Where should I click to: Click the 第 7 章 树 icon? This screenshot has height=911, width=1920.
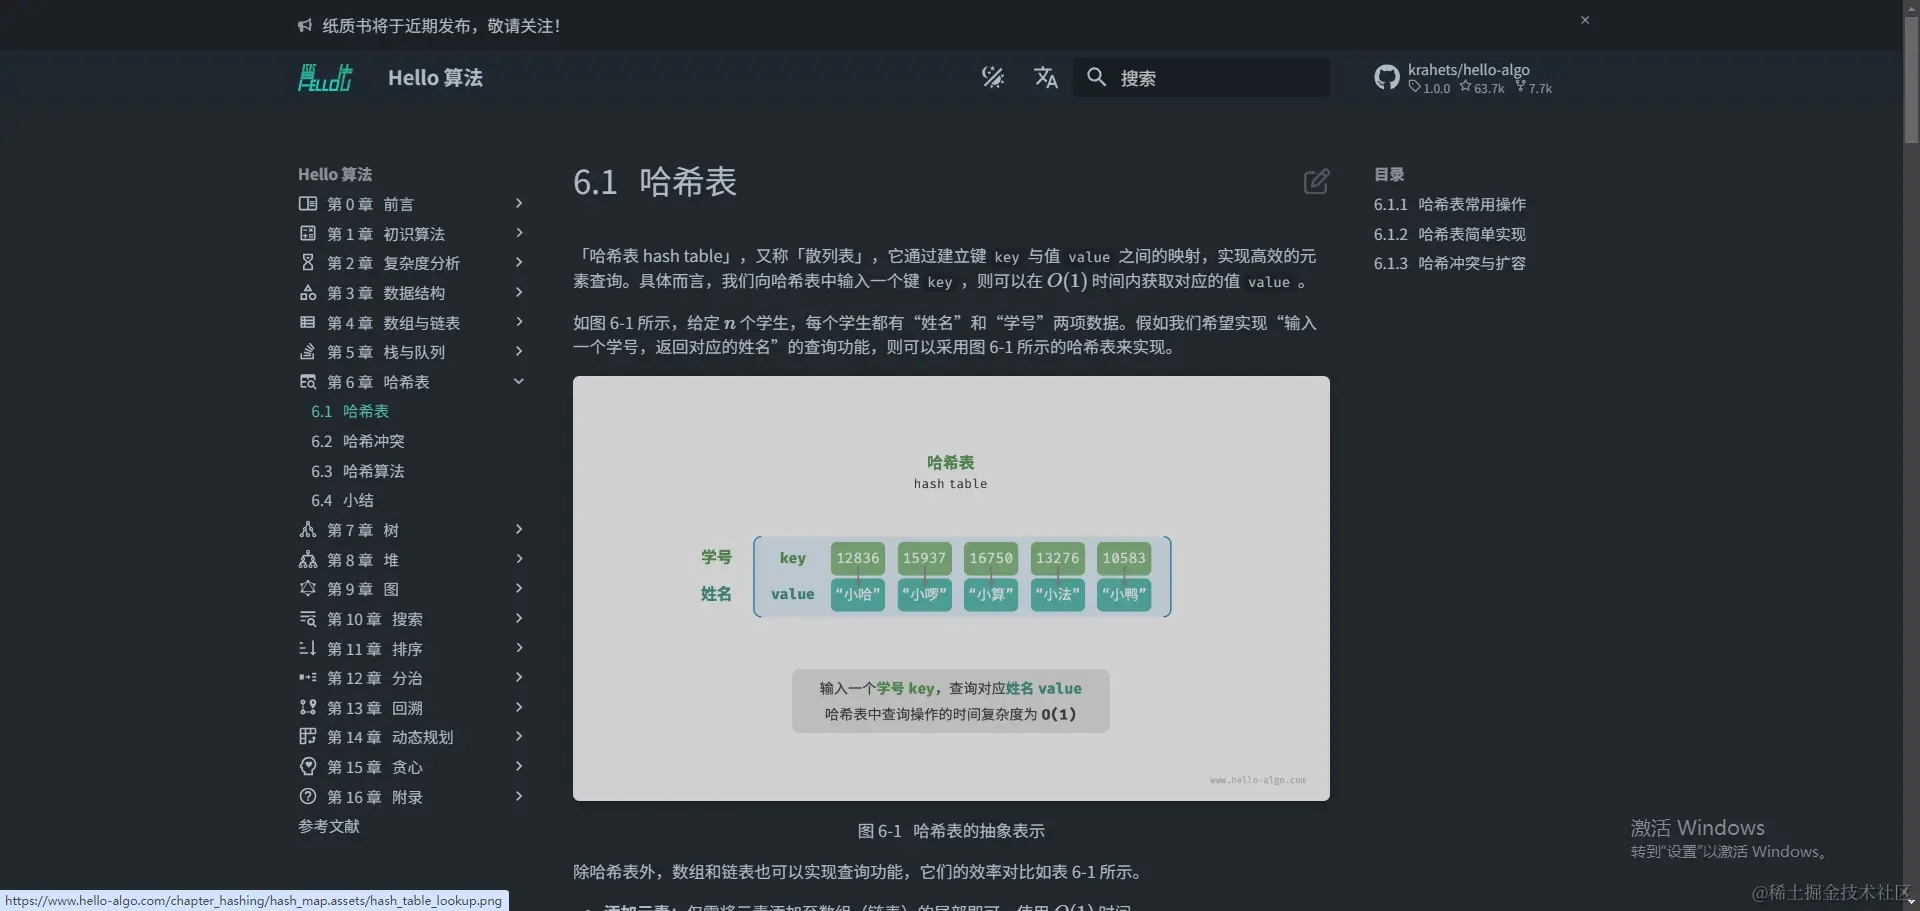pyautogui.click(x=308, y=530)
